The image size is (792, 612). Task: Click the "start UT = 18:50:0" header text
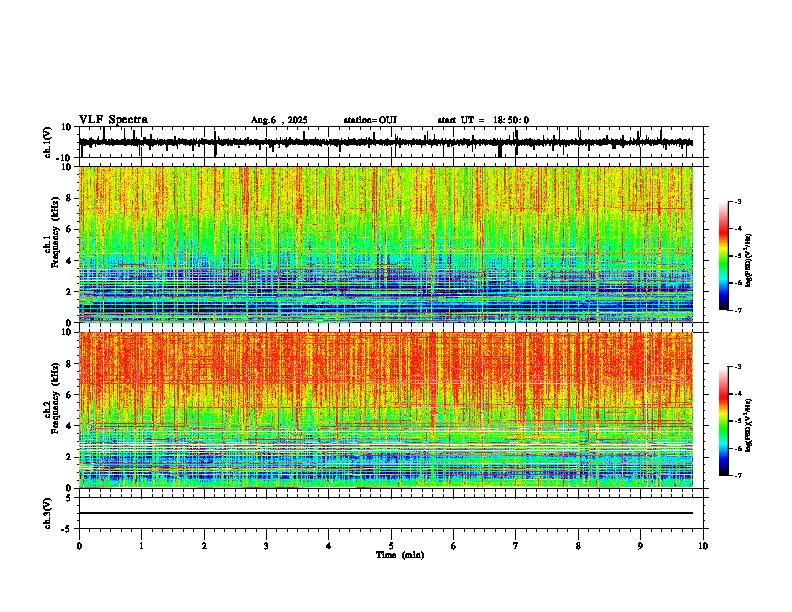(483, 120)
